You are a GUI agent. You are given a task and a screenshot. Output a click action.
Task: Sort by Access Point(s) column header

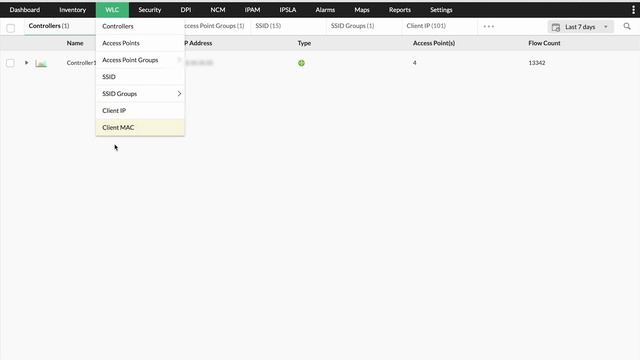coord(434,43)
